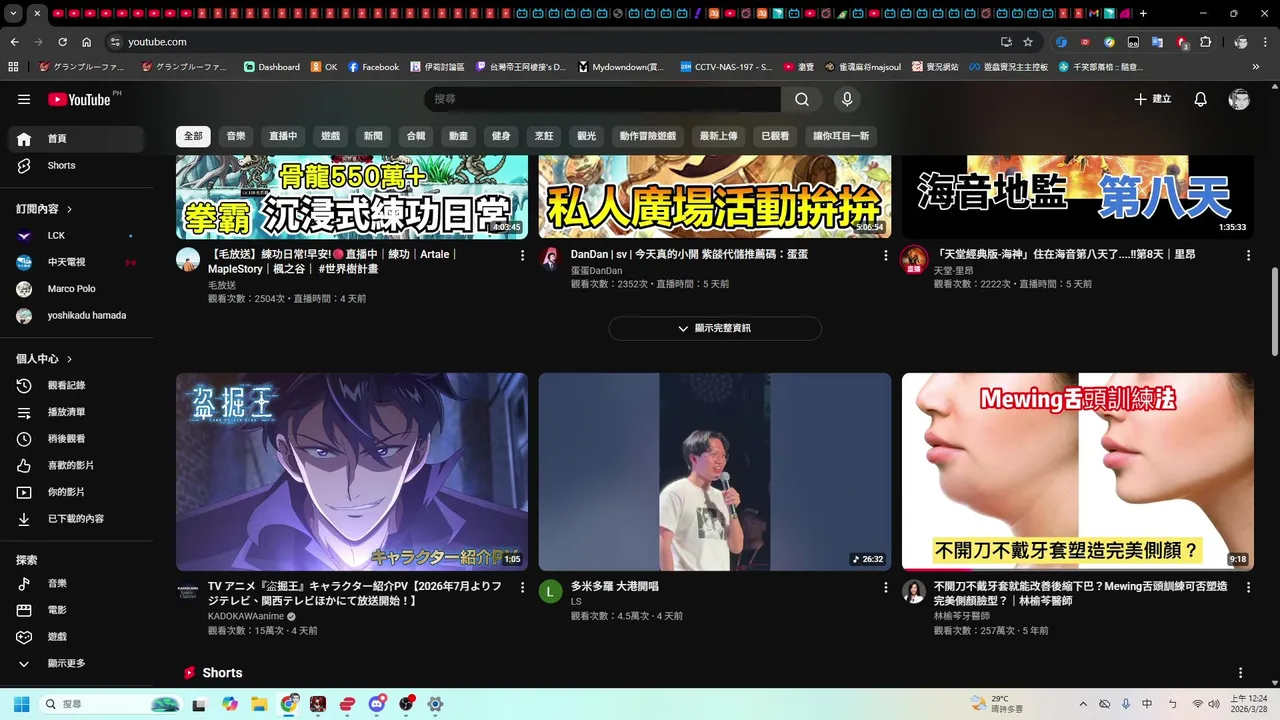This screenshot has height=720, width=1280.
Task: Play the 盗掘王 thumbnail video
Action: (x=352, y=472)
